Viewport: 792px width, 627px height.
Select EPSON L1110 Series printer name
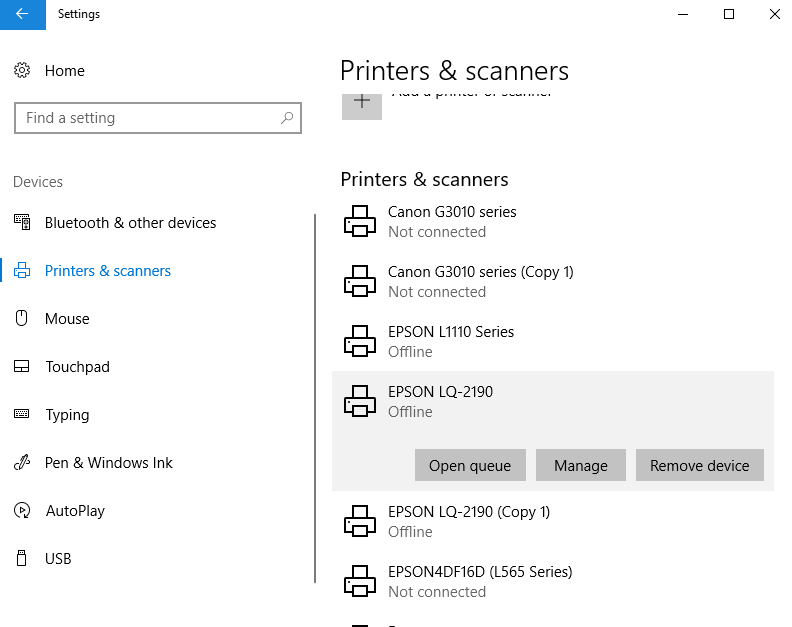point(451,332)
